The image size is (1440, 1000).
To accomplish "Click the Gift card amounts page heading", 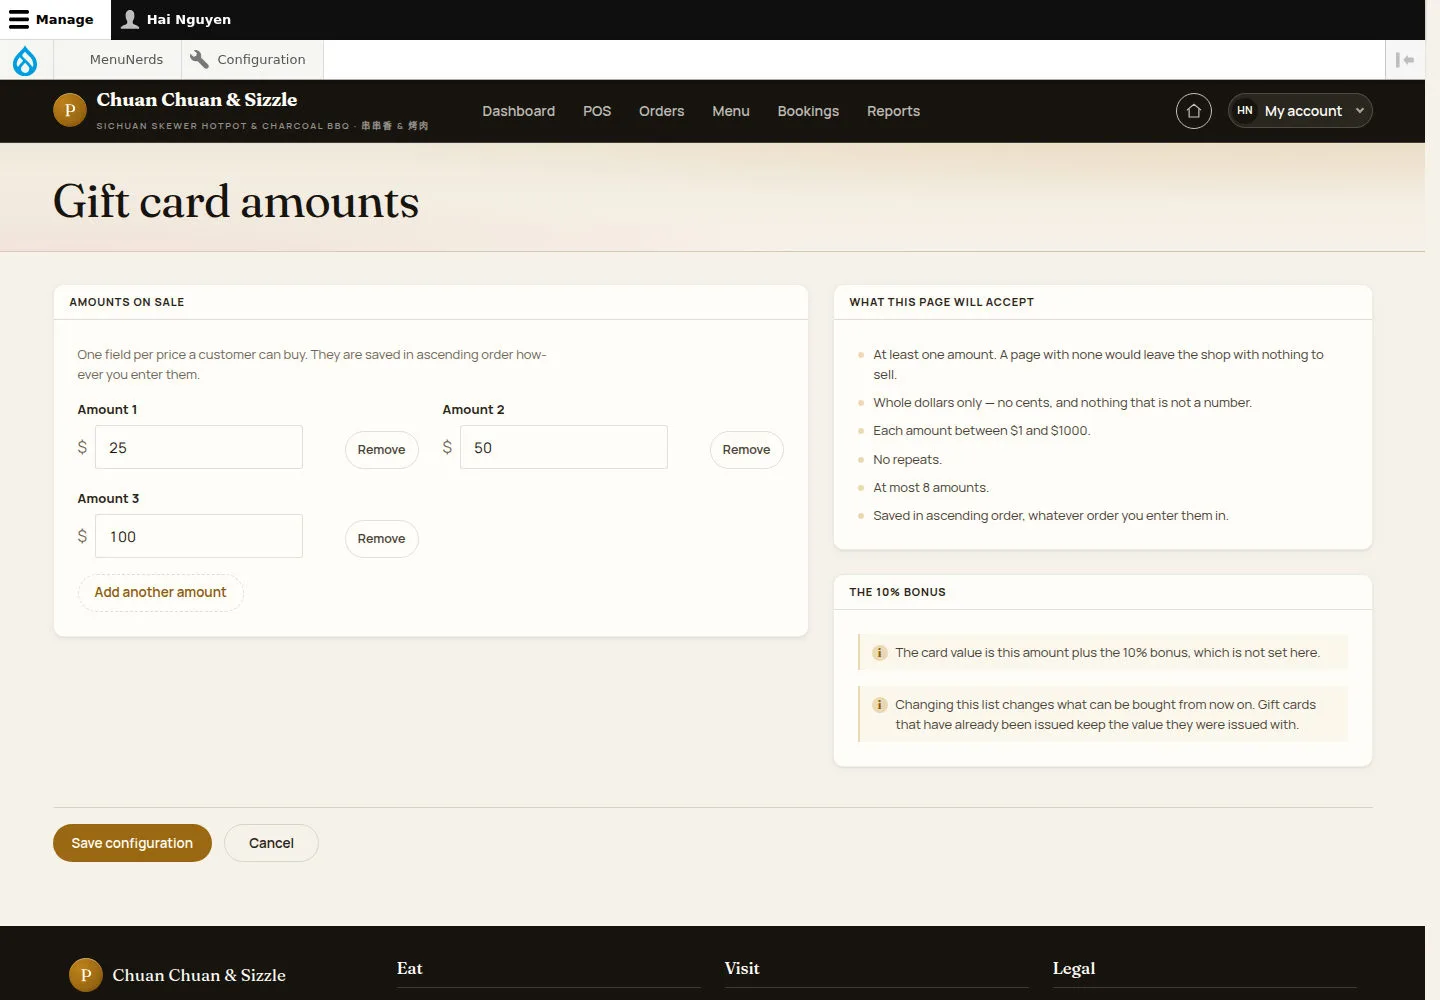I will coord(236,202).
